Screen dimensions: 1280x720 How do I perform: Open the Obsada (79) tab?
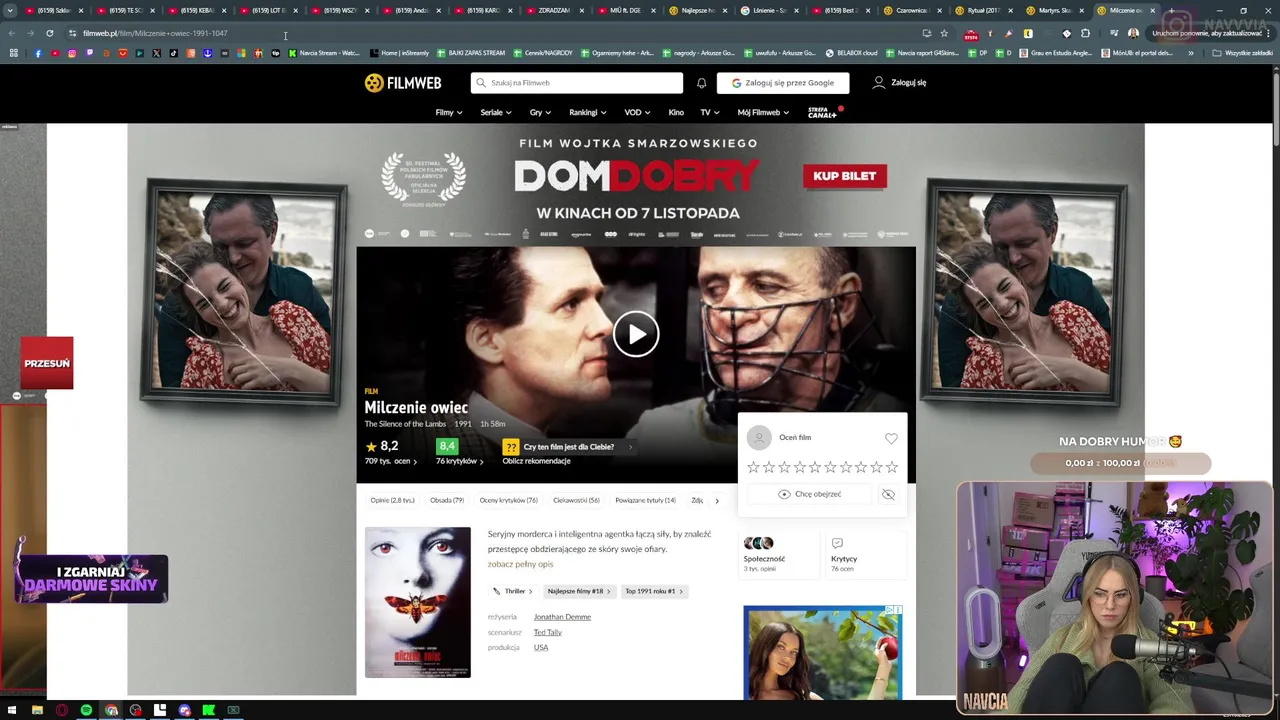click(x=447, y=500)
